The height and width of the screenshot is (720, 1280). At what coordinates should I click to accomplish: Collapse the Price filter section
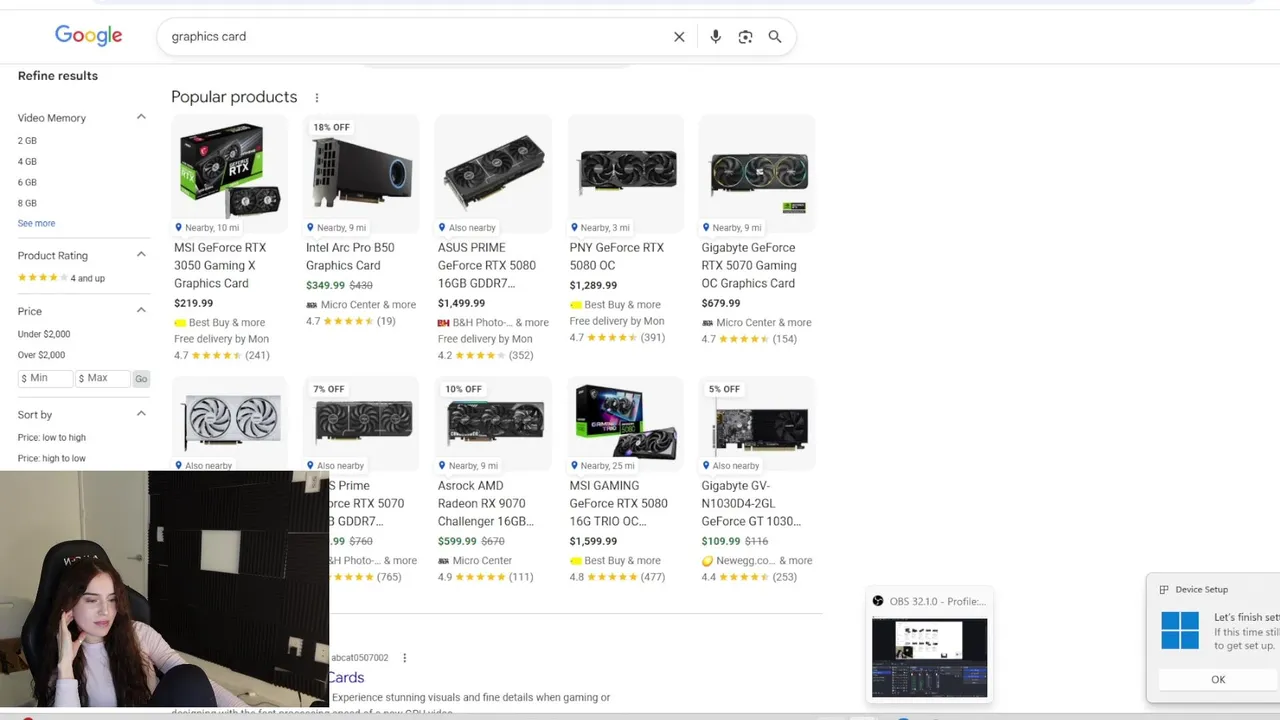pyautogui.click(x=141, y=311)
